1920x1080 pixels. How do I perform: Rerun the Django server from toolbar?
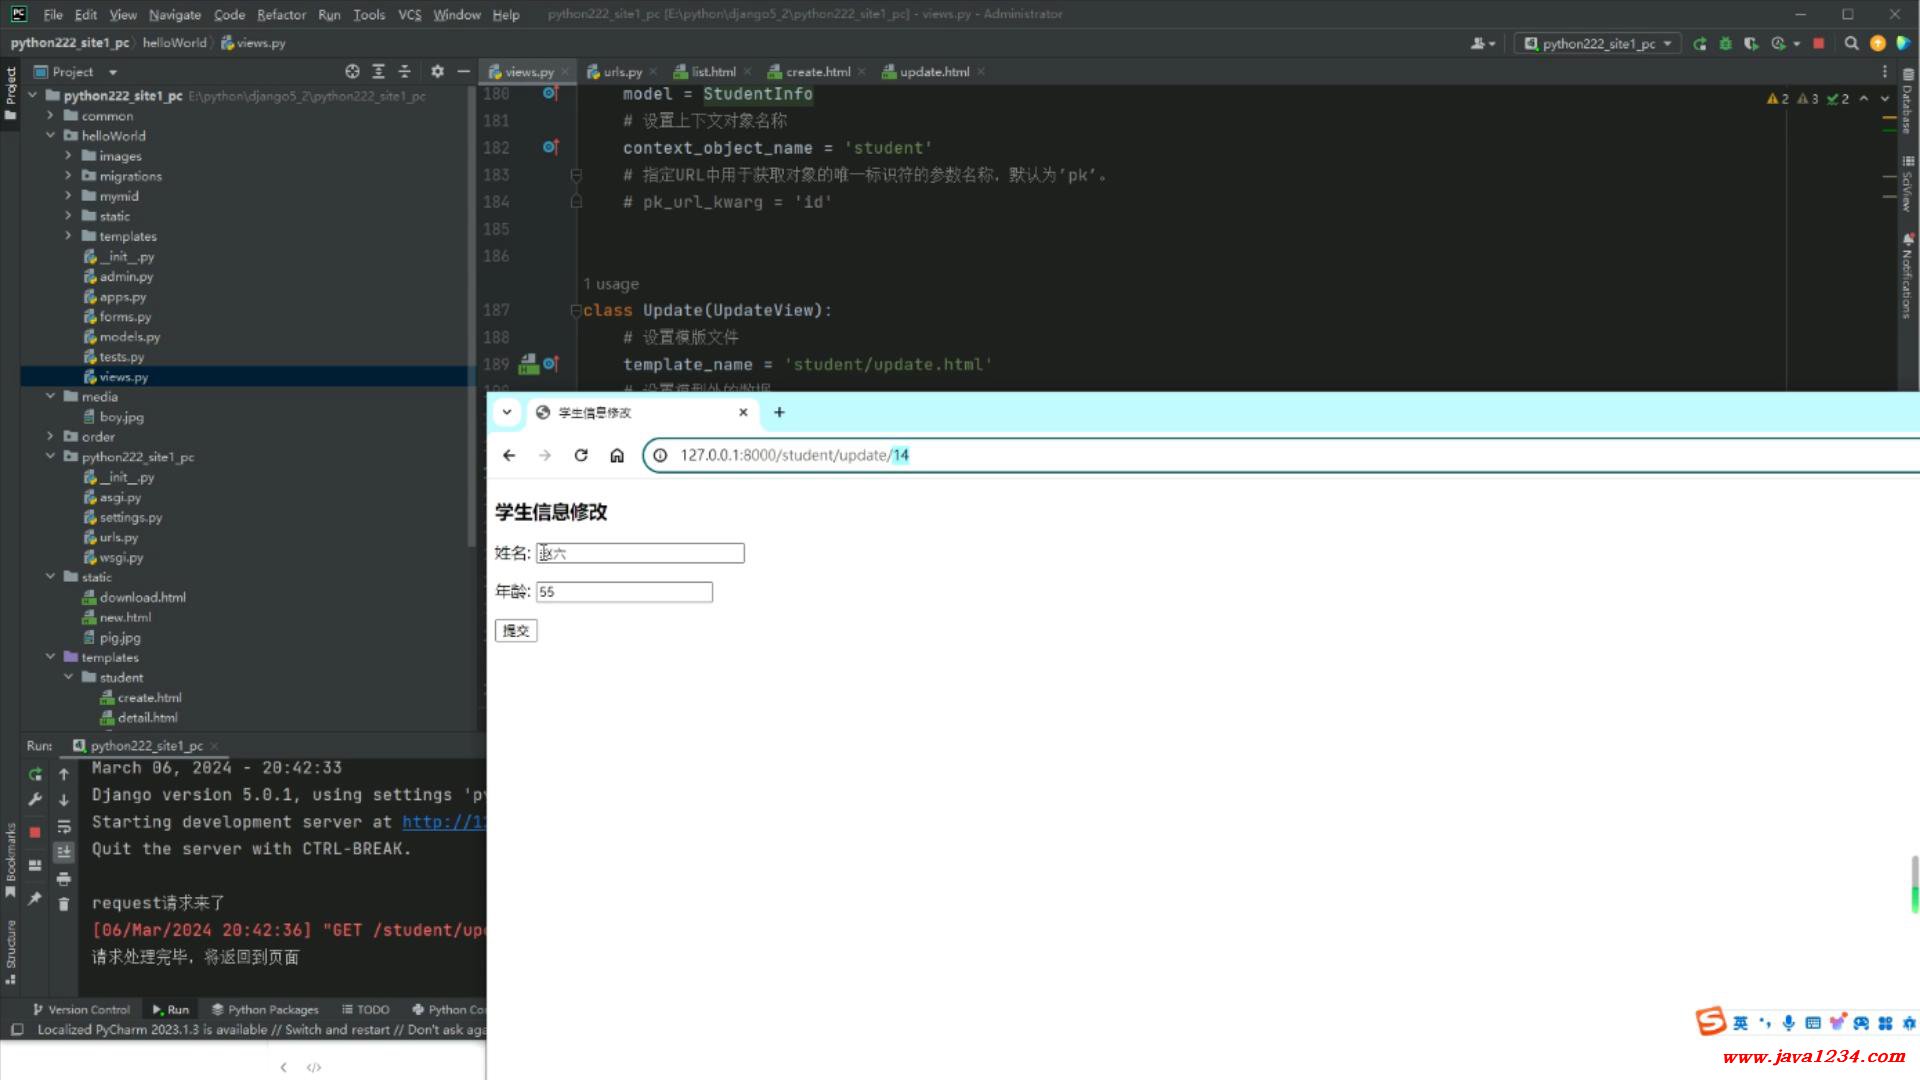(1699, 44)
